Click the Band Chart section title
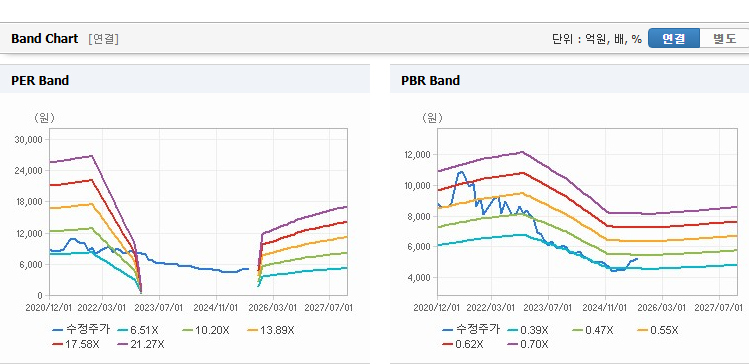 [44, 39]
